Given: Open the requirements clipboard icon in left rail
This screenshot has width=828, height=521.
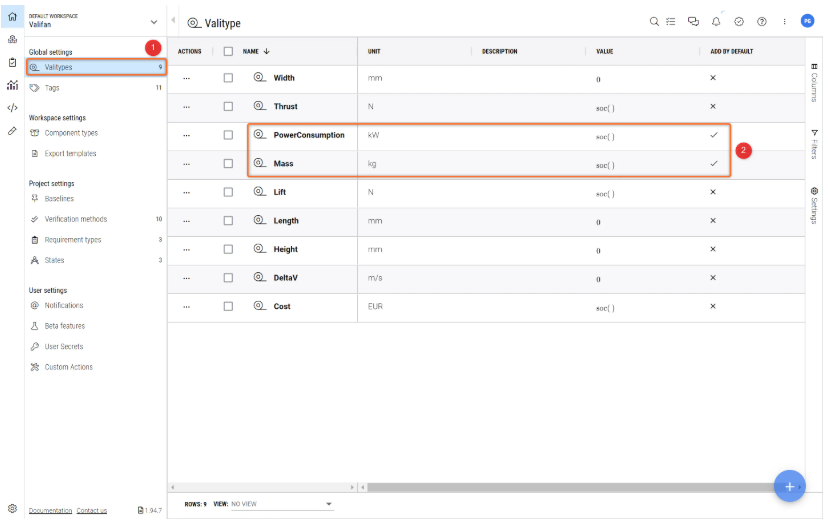Looking at the screenshot, I should pyautogui.click(x=12, y=62).
